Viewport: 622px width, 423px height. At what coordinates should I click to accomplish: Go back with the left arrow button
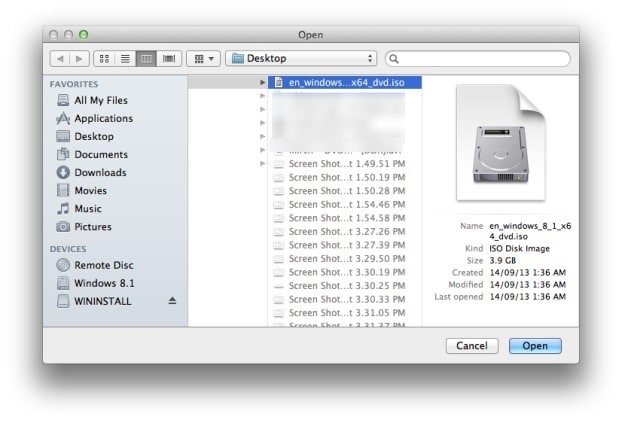coord(60,59)
